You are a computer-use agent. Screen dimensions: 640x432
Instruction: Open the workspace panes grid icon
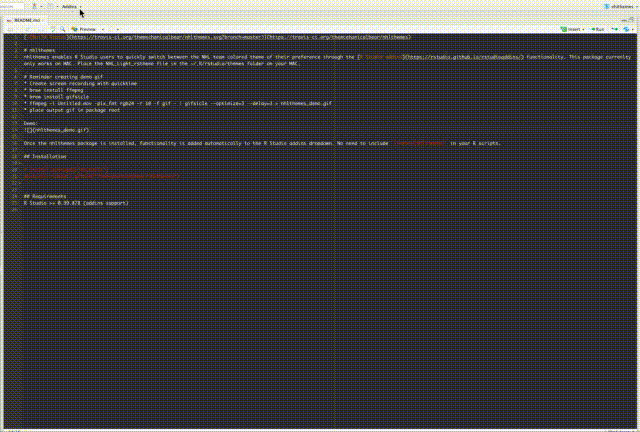tap(51, 7)
